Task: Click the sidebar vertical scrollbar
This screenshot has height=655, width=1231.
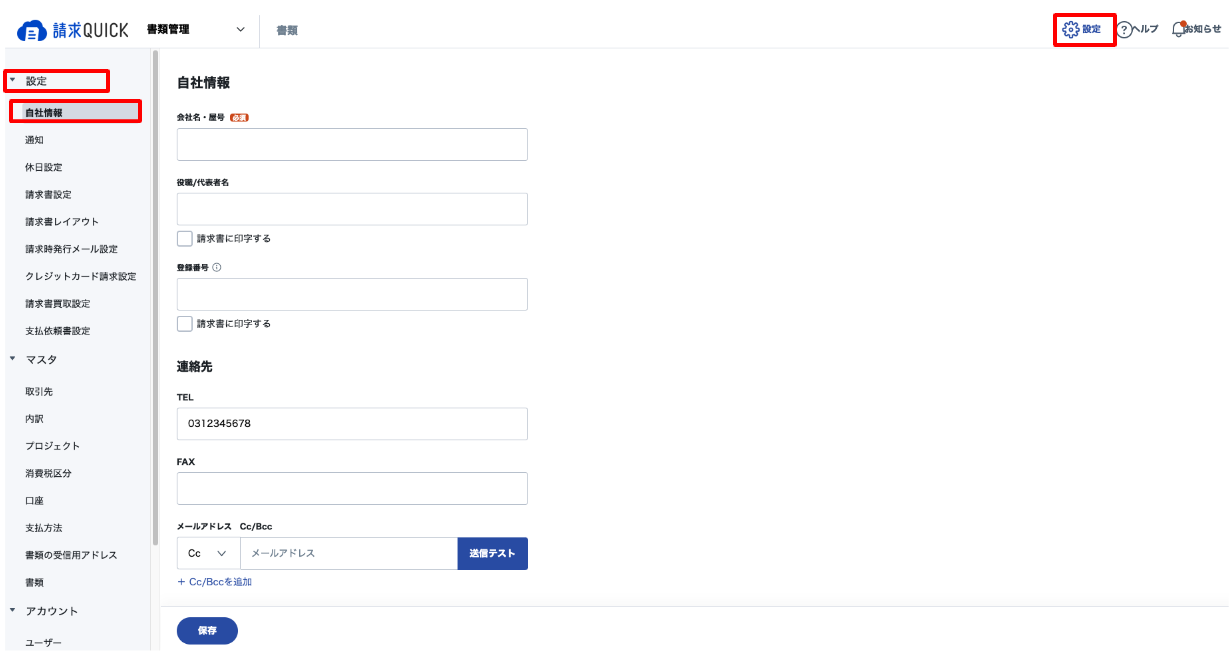Action: coord(155,300)
